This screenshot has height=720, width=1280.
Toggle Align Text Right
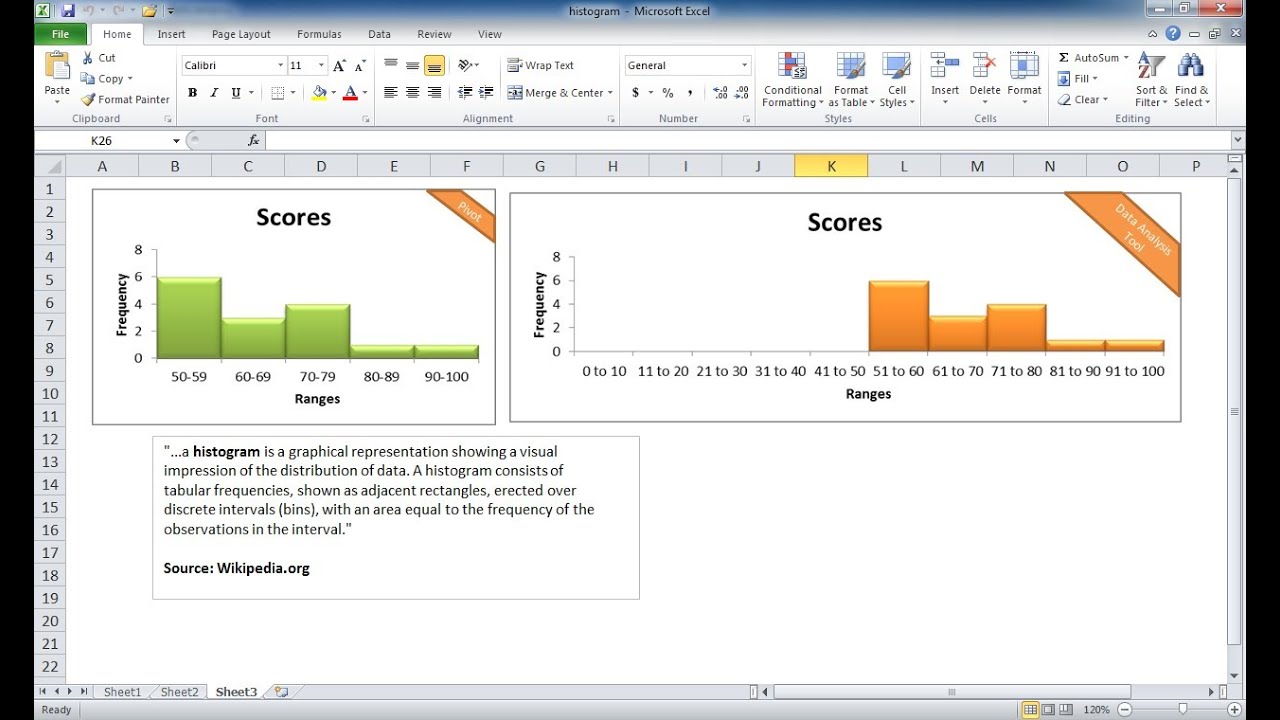point(434,93)
